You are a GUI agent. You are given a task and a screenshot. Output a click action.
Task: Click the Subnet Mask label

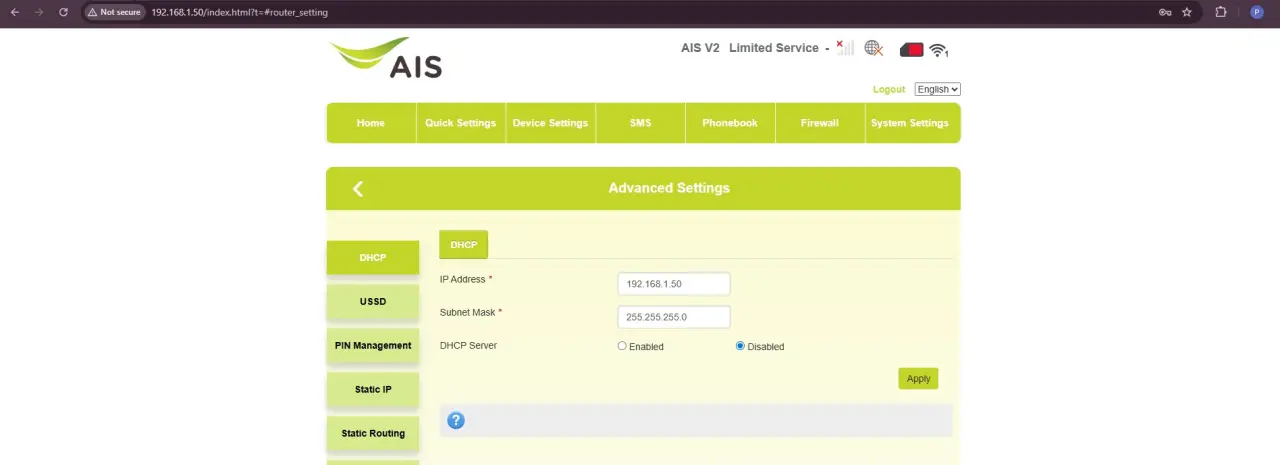tap(467, 312)
